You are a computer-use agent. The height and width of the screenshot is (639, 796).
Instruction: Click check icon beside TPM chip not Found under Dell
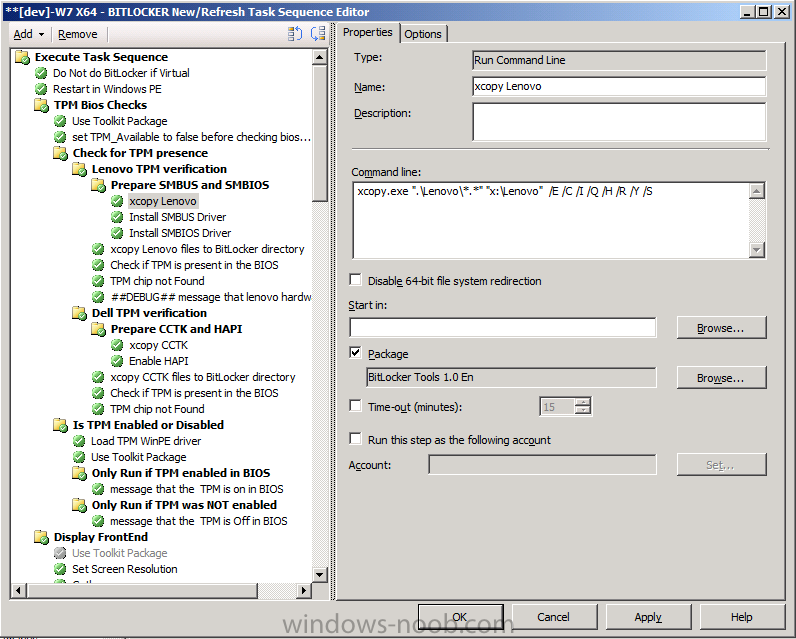(x=98, y=409)
